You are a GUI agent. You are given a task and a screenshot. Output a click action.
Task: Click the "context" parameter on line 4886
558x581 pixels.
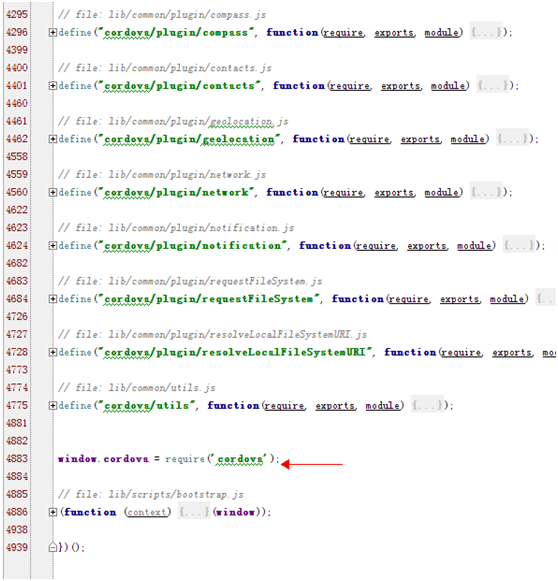(x=147, y=513)
